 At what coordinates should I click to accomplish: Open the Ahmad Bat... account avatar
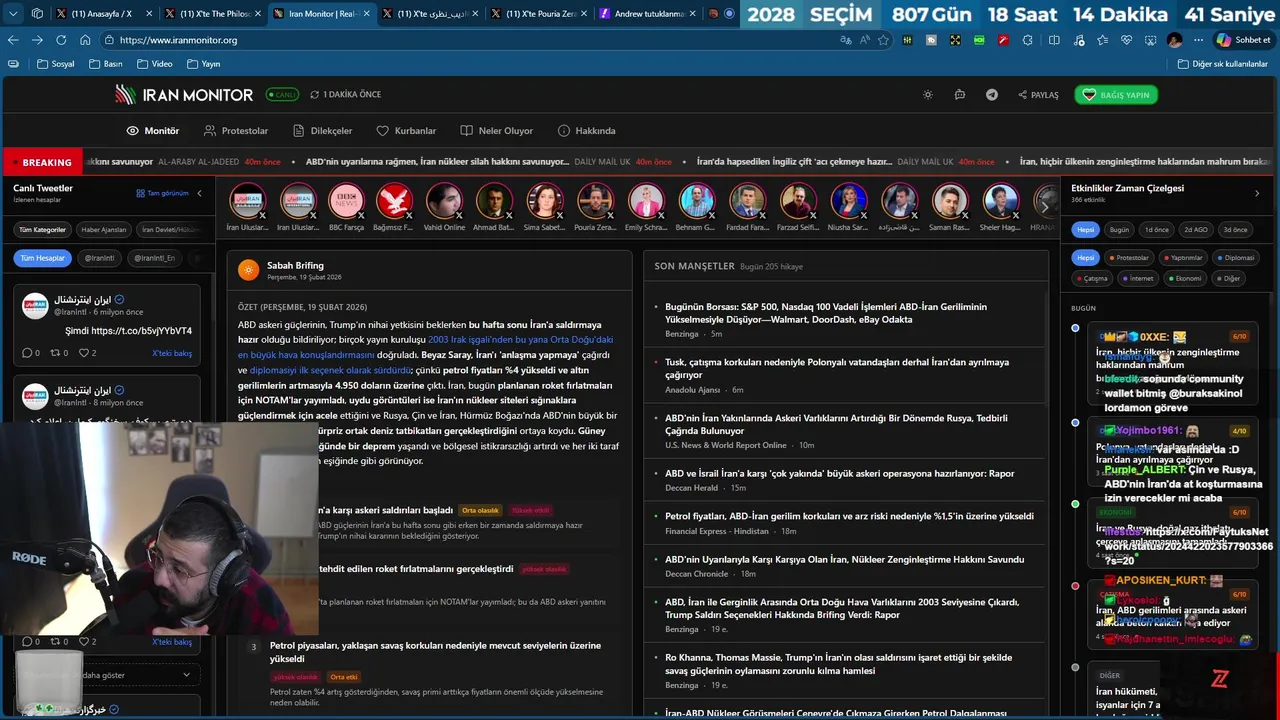(x=494, y=201)
